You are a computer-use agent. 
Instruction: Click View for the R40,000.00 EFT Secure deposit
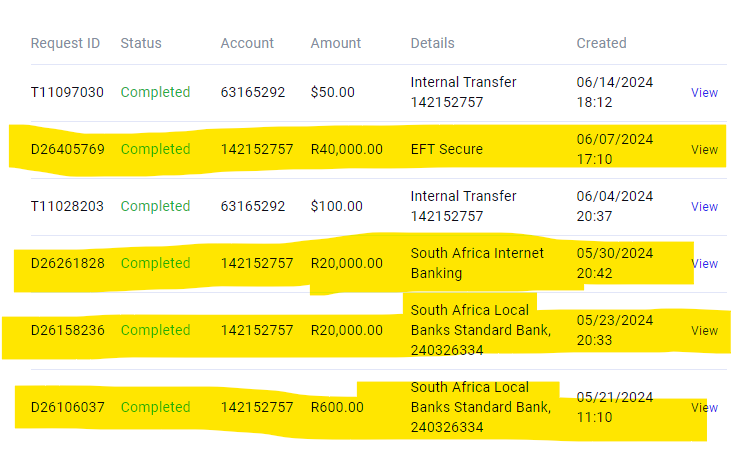(704, 149)
